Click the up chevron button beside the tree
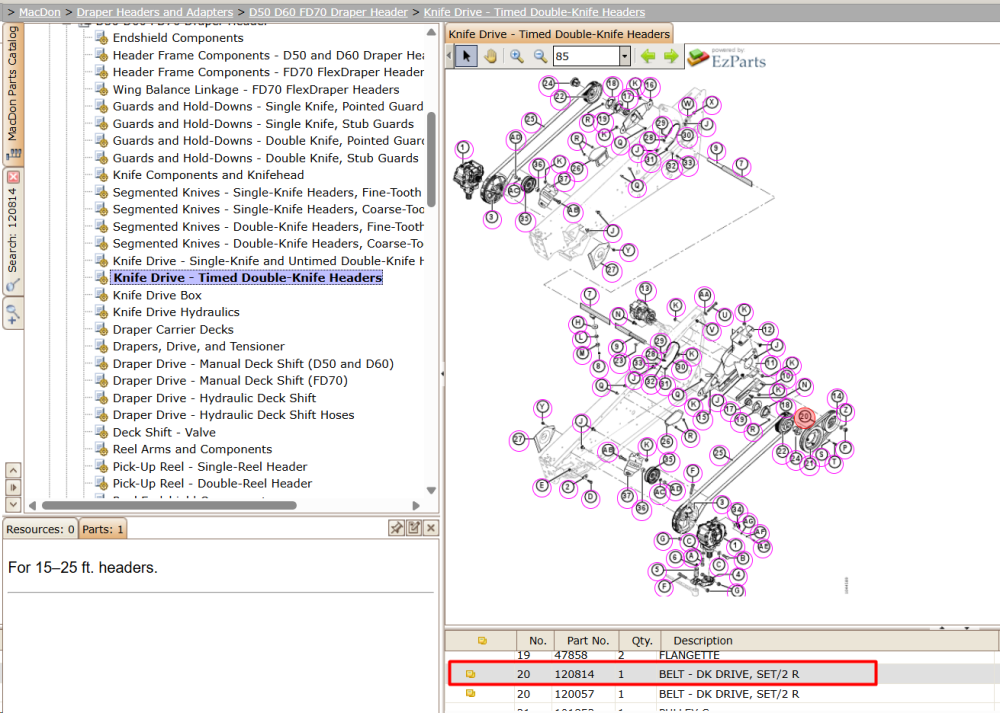The width and height of the screenshot is (1000, 713). 13,471
